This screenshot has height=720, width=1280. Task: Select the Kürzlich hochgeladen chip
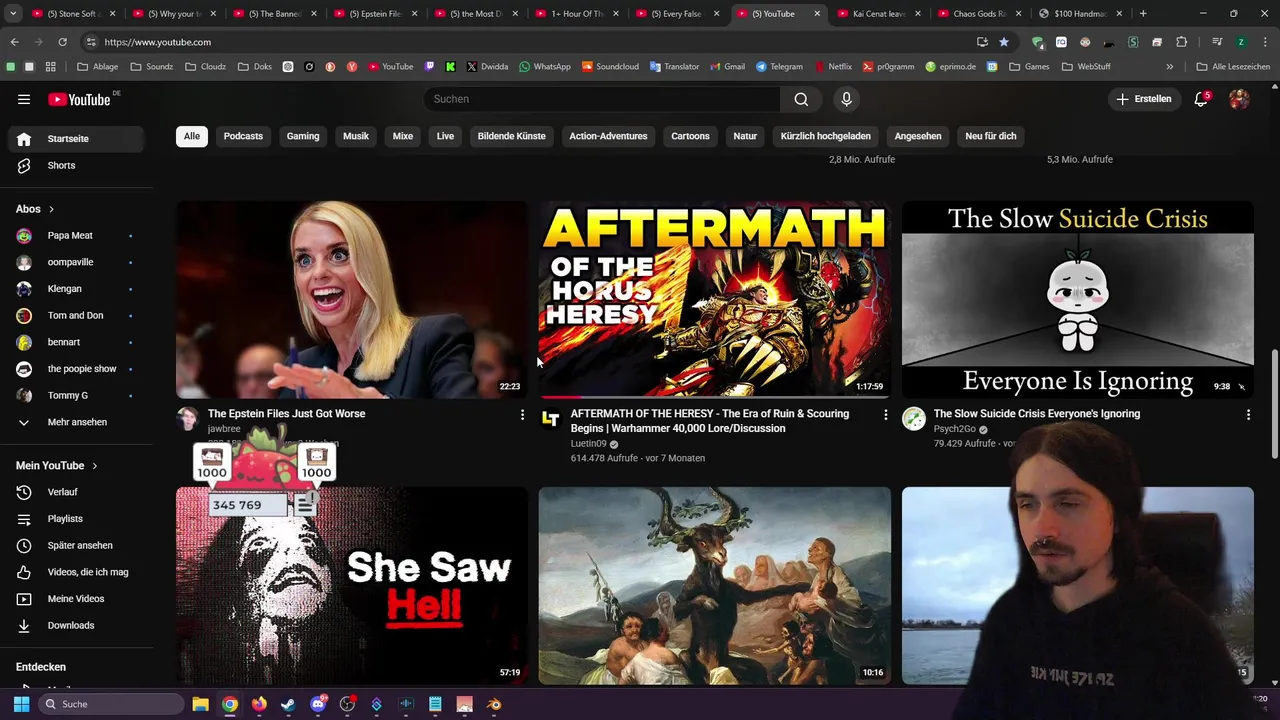tap(825, 136)
